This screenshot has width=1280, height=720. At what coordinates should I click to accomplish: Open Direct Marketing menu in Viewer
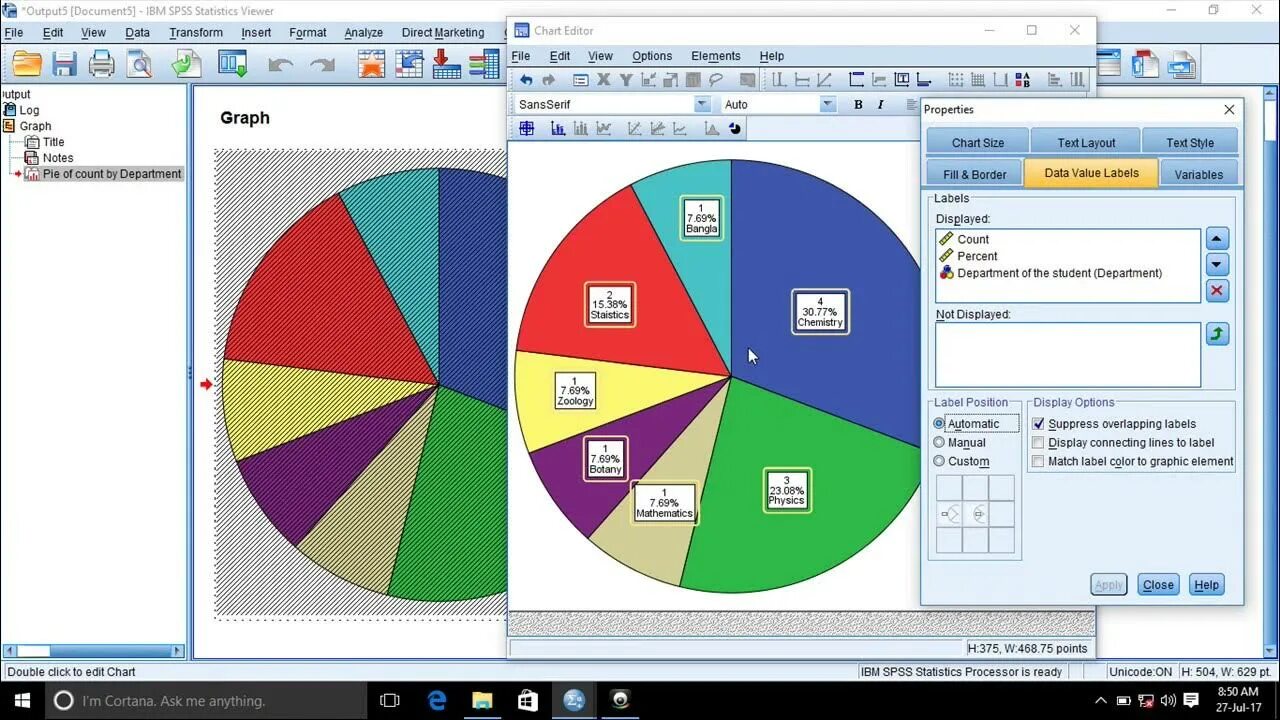click(443, 32)
